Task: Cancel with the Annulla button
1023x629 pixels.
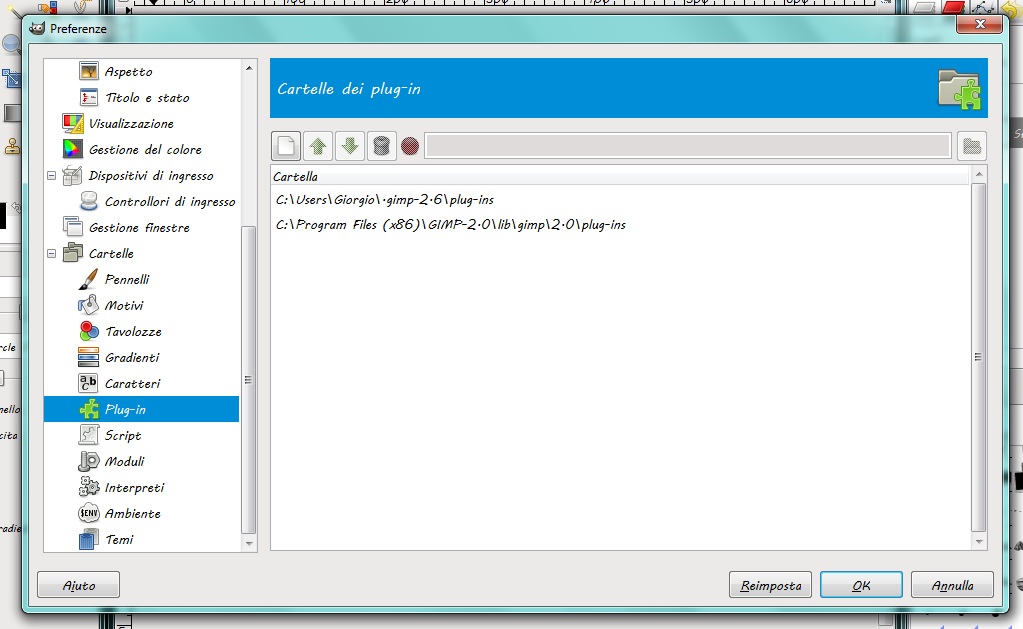Action: point(953,585)
